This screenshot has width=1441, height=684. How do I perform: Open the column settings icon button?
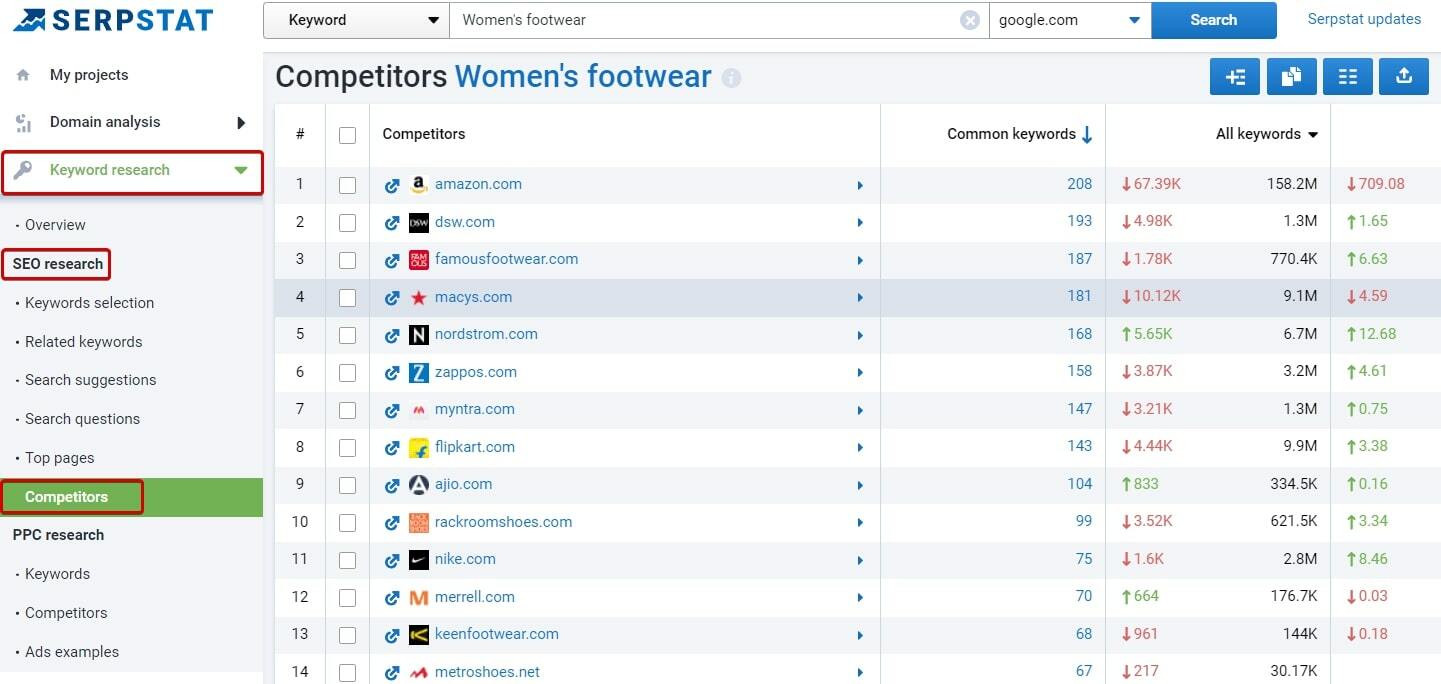coord(1347,77)
